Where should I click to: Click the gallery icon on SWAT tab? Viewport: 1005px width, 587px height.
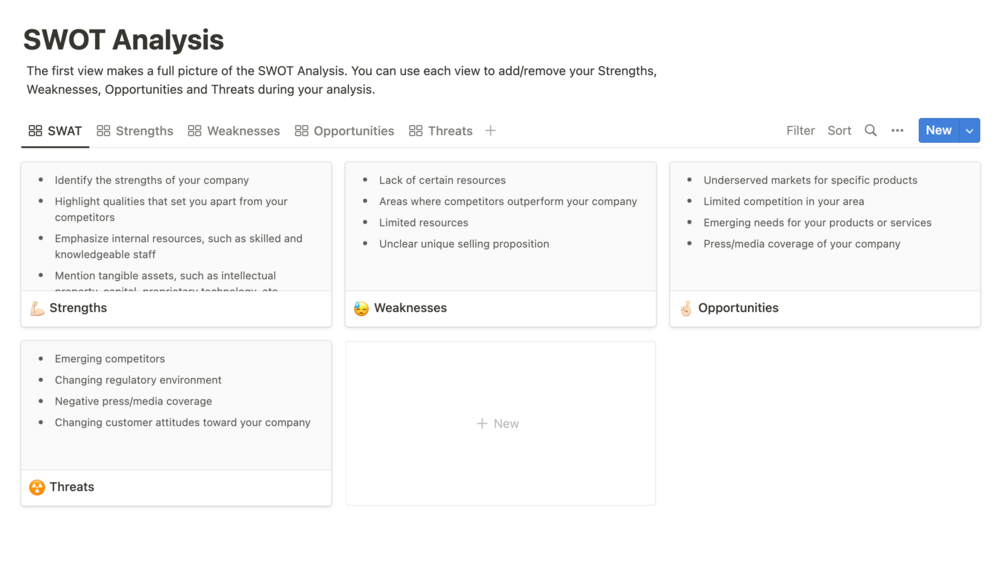(x=35, y=131)
